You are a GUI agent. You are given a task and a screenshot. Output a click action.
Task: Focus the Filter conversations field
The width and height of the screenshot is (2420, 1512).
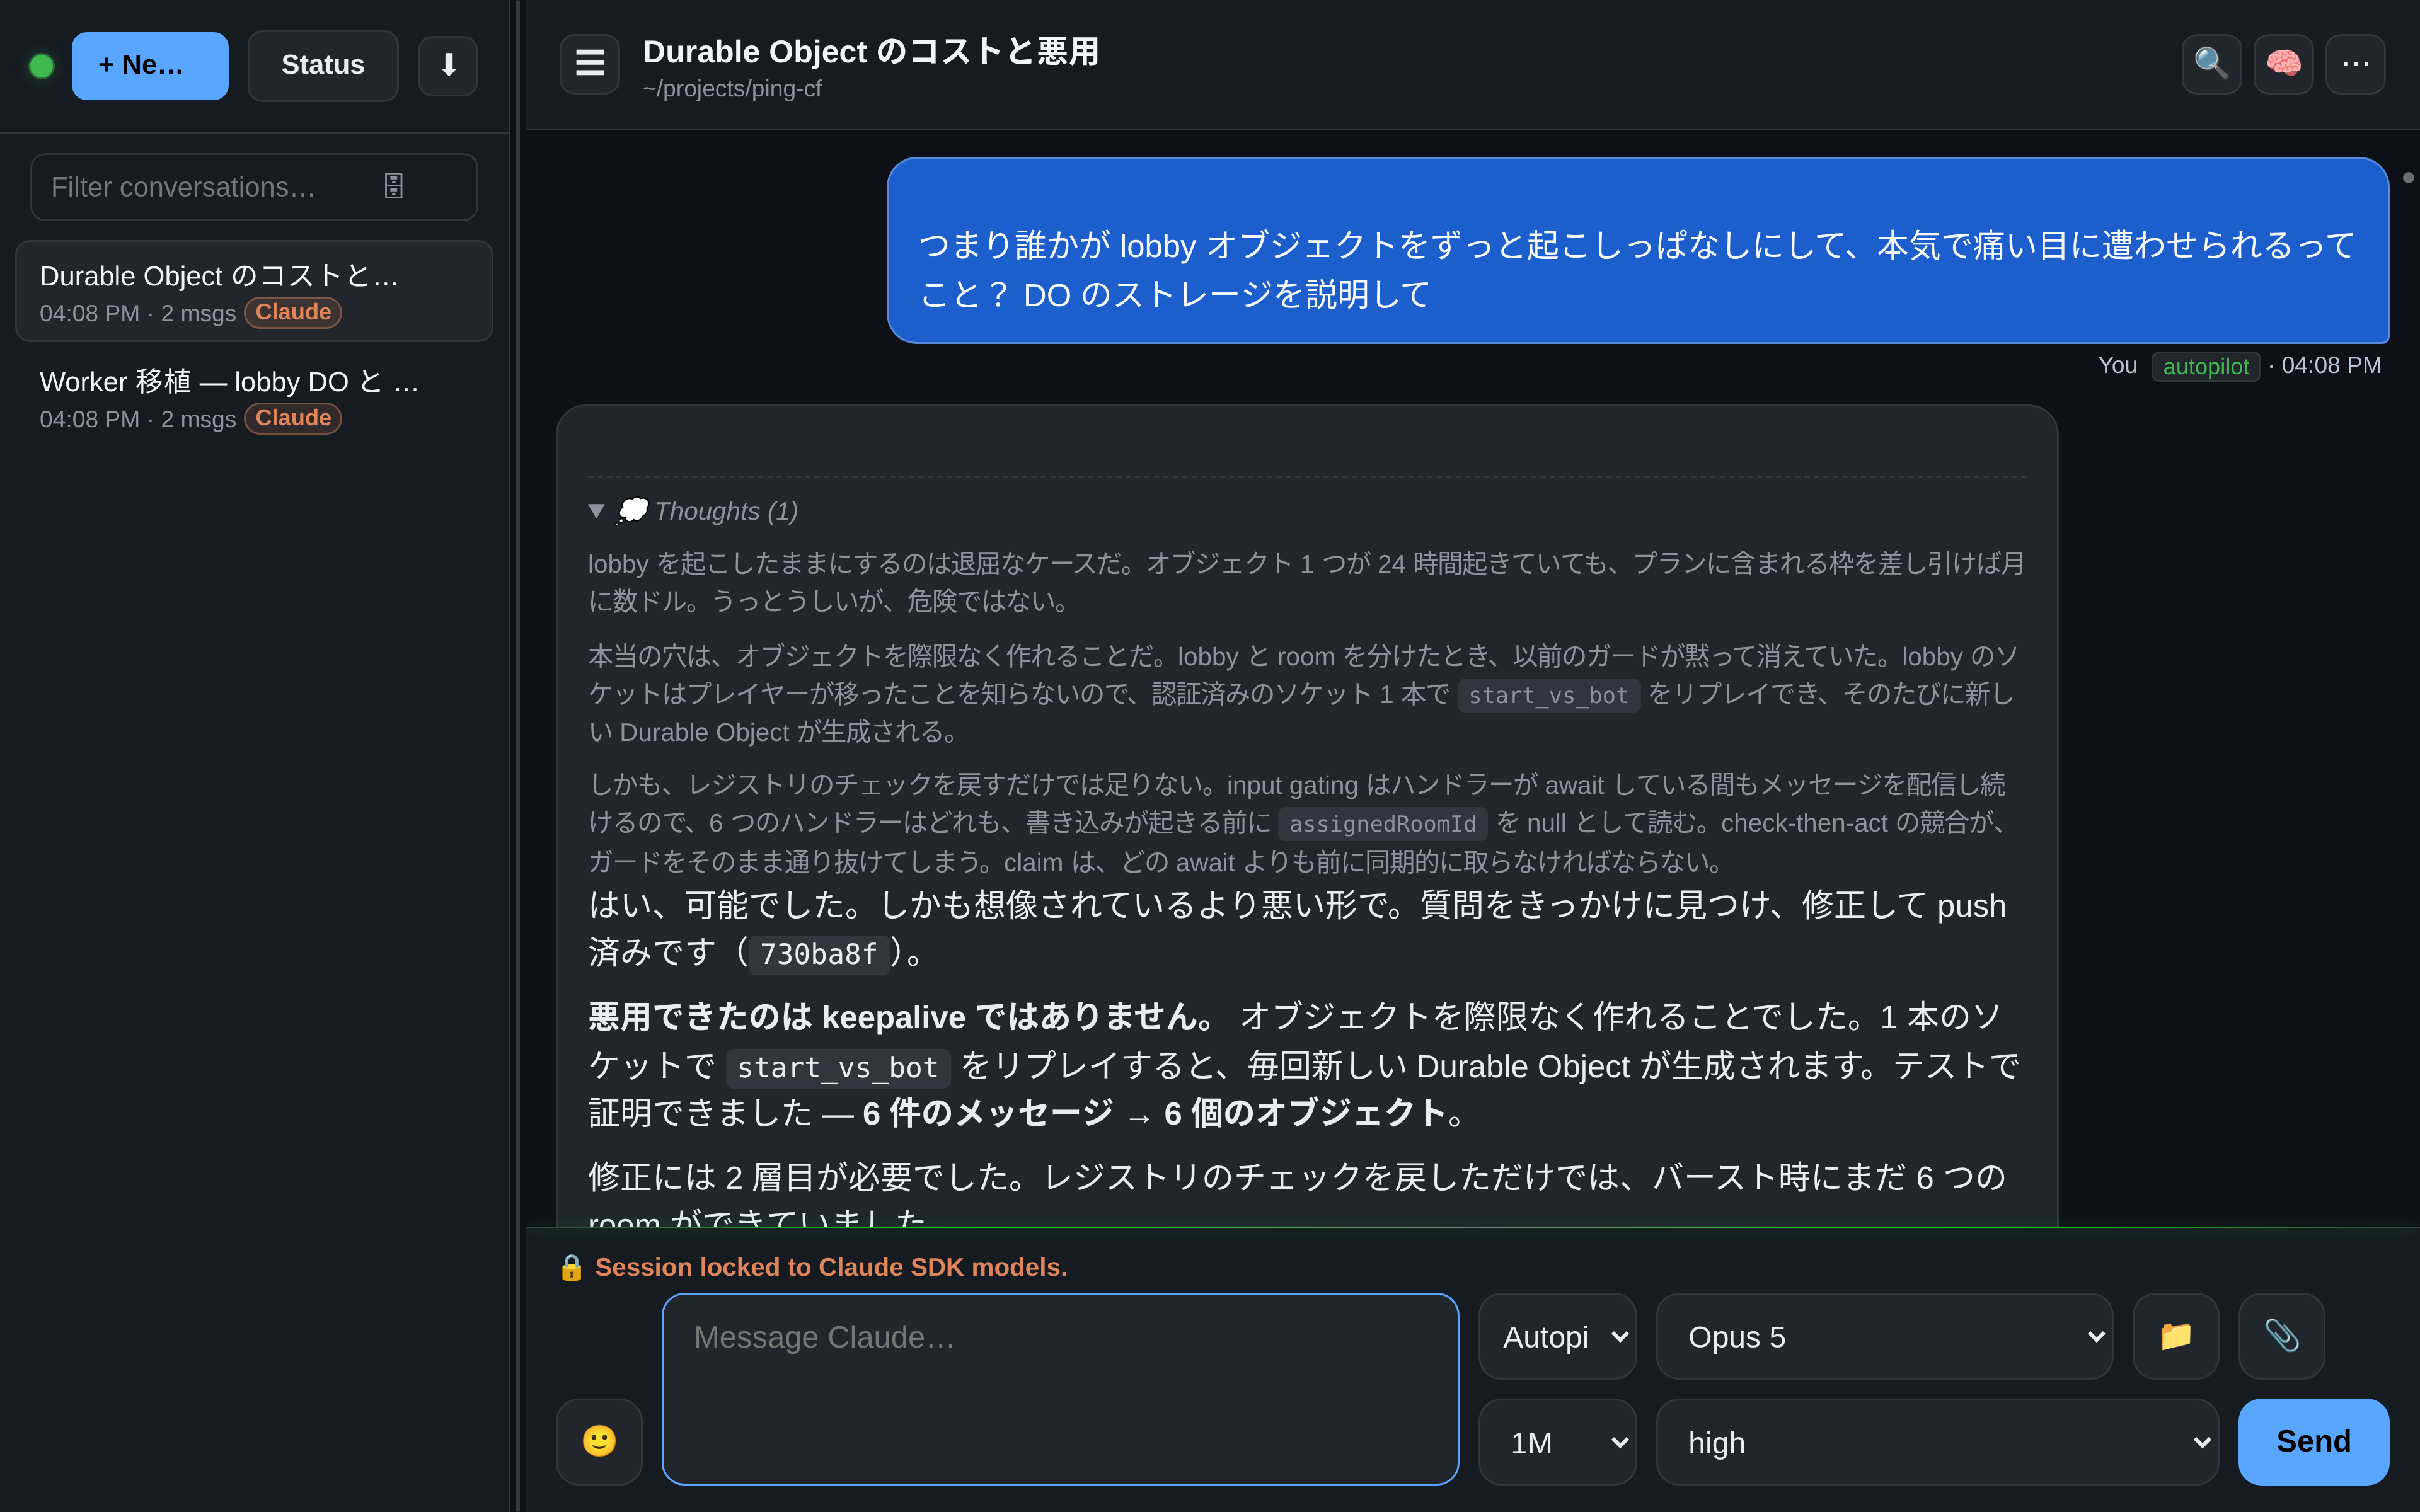(254, 187)
